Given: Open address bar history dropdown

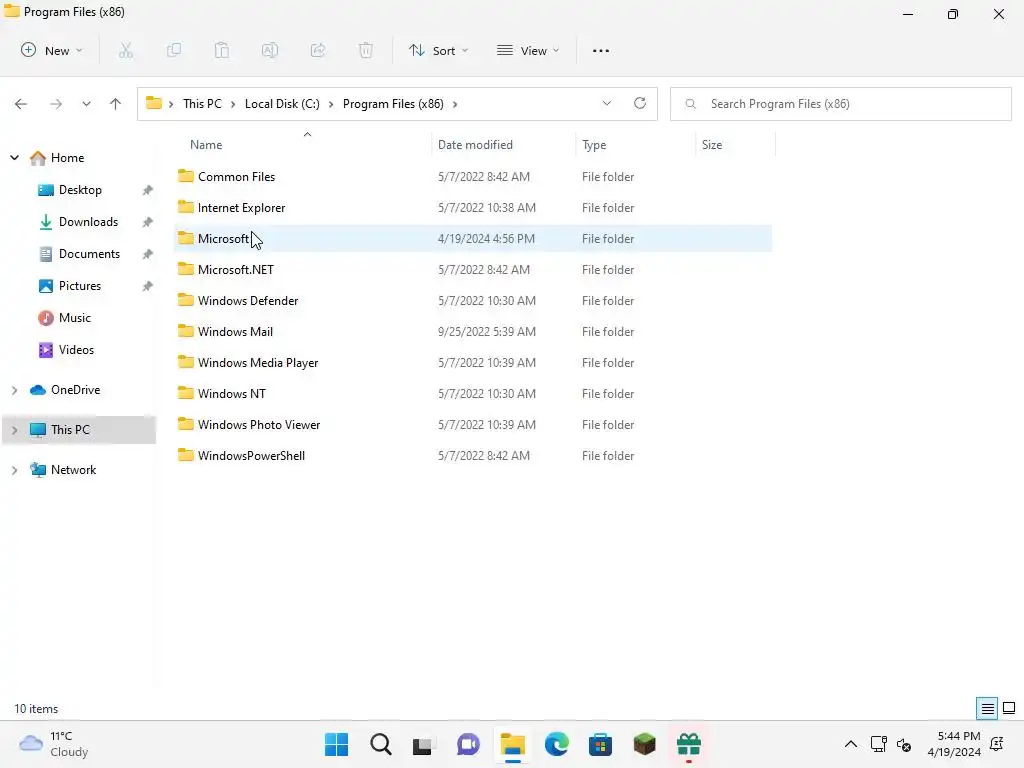Looking at the screenshot, I should (x=607, y=103).
